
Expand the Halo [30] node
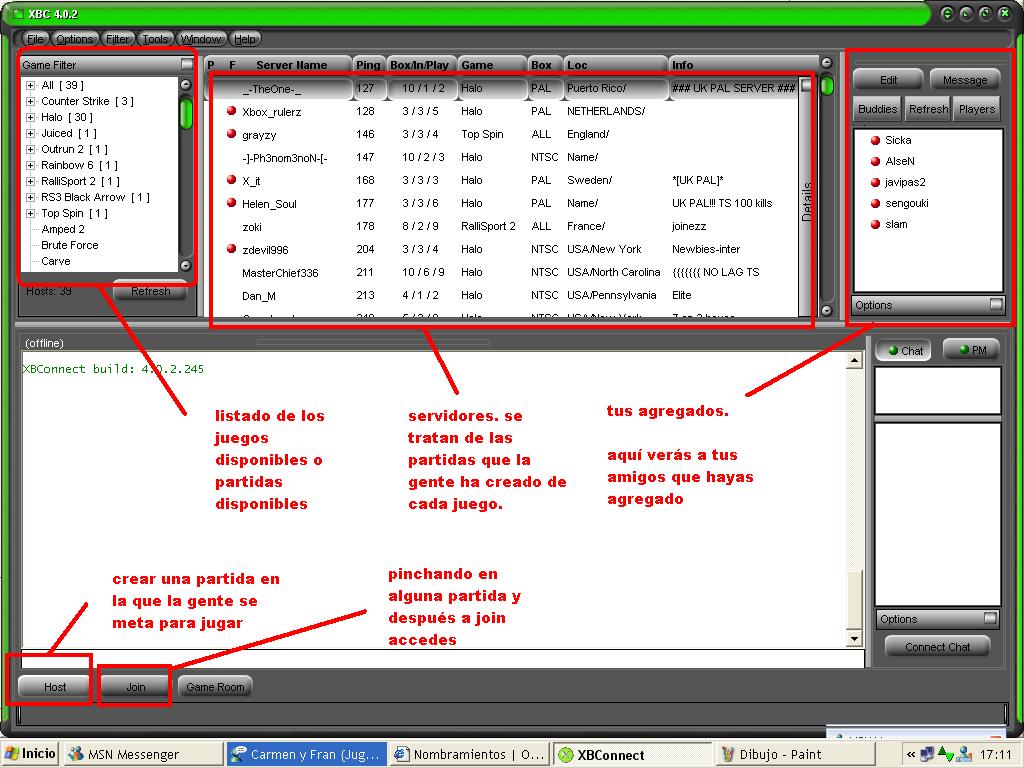[x=30, y=118]
